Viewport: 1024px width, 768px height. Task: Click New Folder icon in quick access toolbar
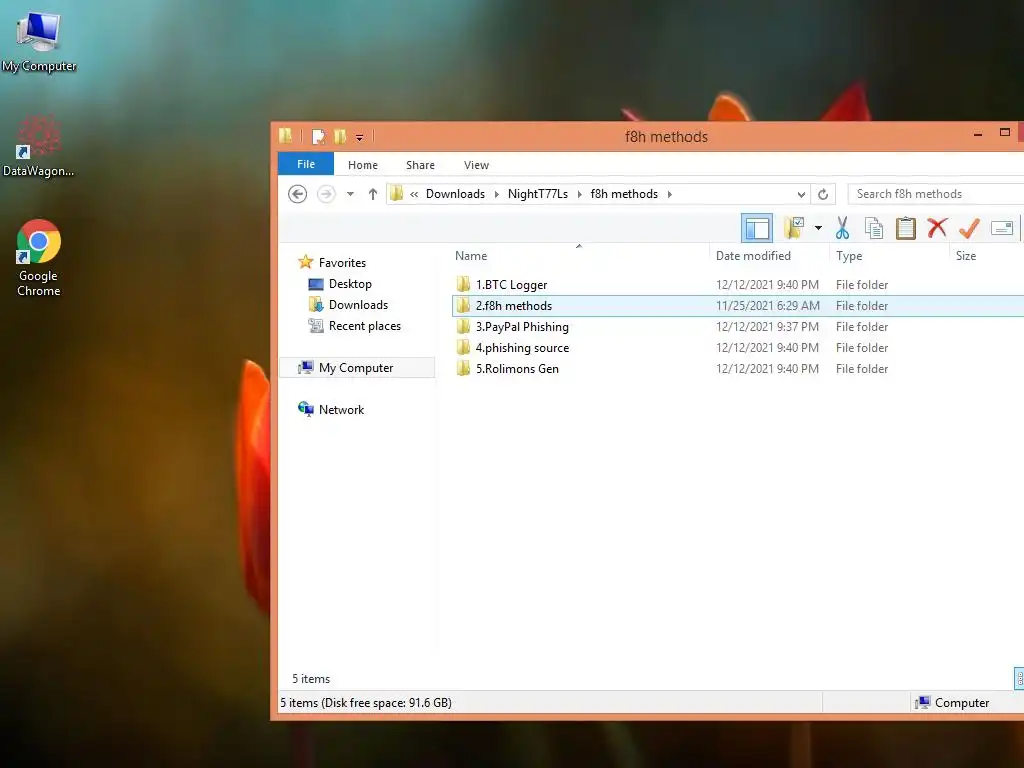pyautogui.click(x=340, y=136)
